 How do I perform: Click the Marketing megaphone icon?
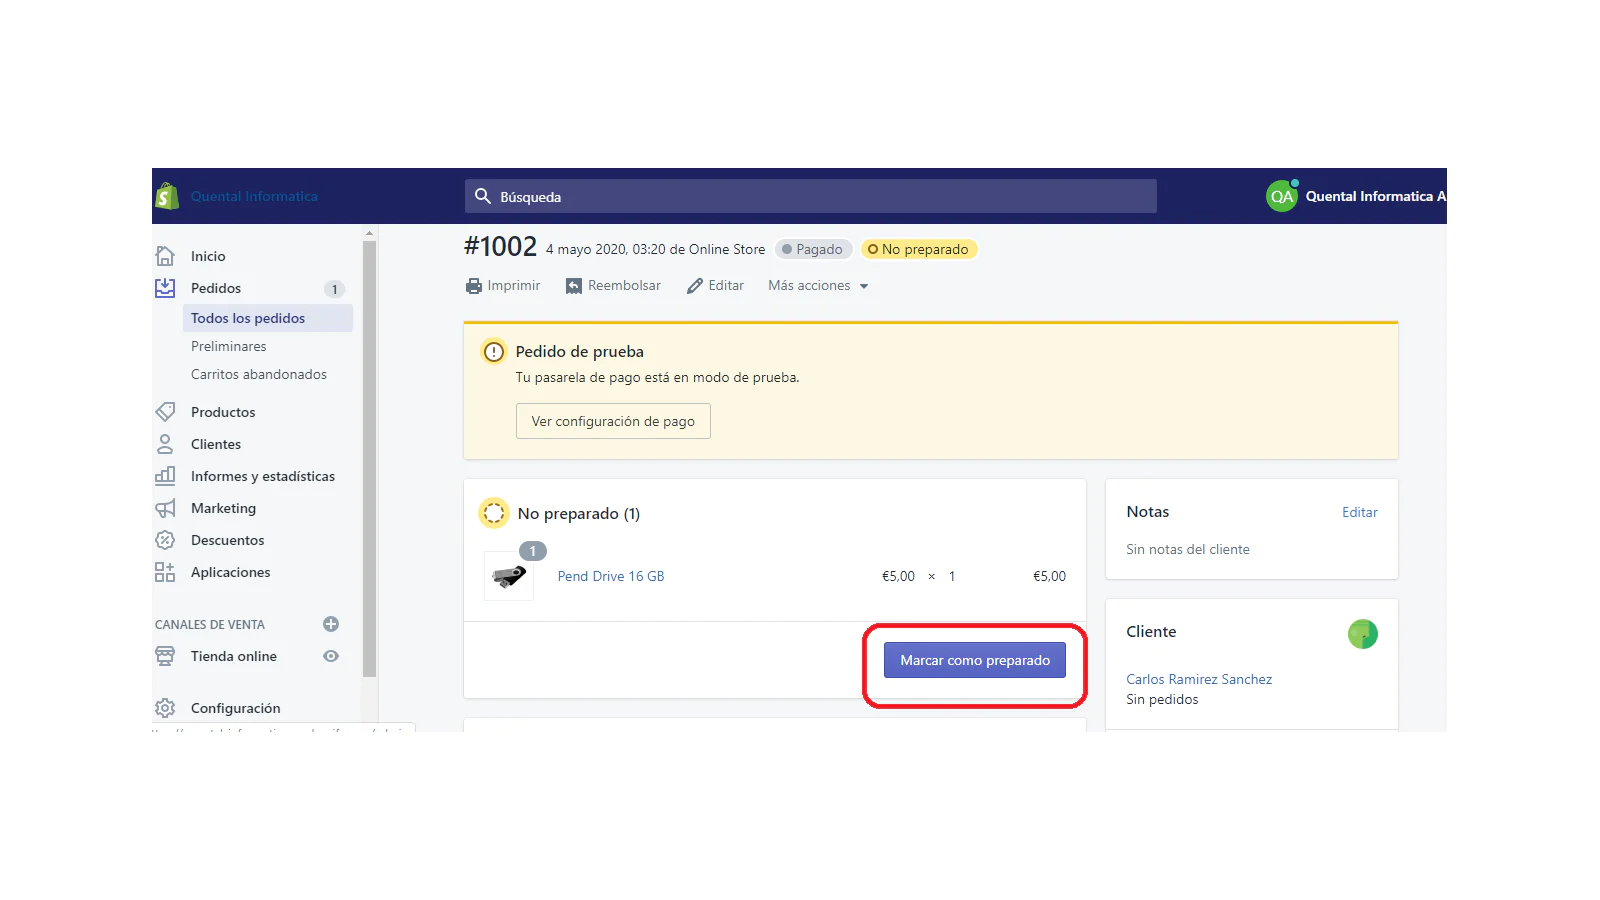(x=165, y=508)
